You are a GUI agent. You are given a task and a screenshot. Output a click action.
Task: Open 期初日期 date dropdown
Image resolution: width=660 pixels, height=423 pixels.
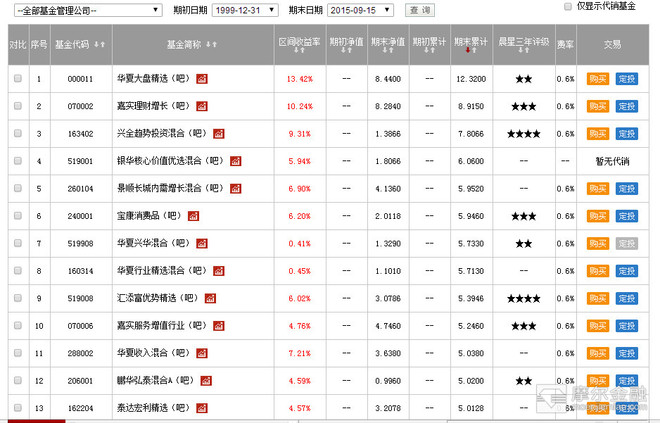click(x=245, y=10)
